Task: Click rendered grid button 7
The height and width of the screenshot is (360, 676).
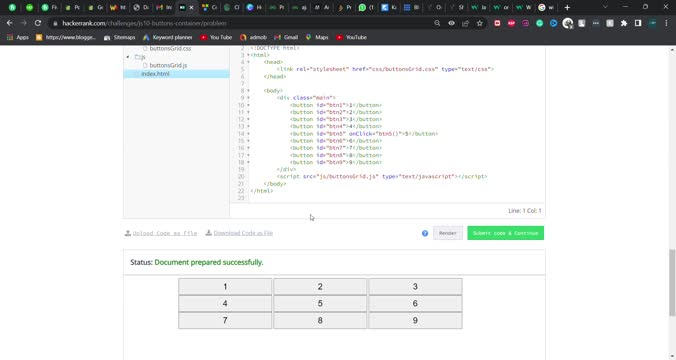Action: pyautogui.click(x=225, y=320)
